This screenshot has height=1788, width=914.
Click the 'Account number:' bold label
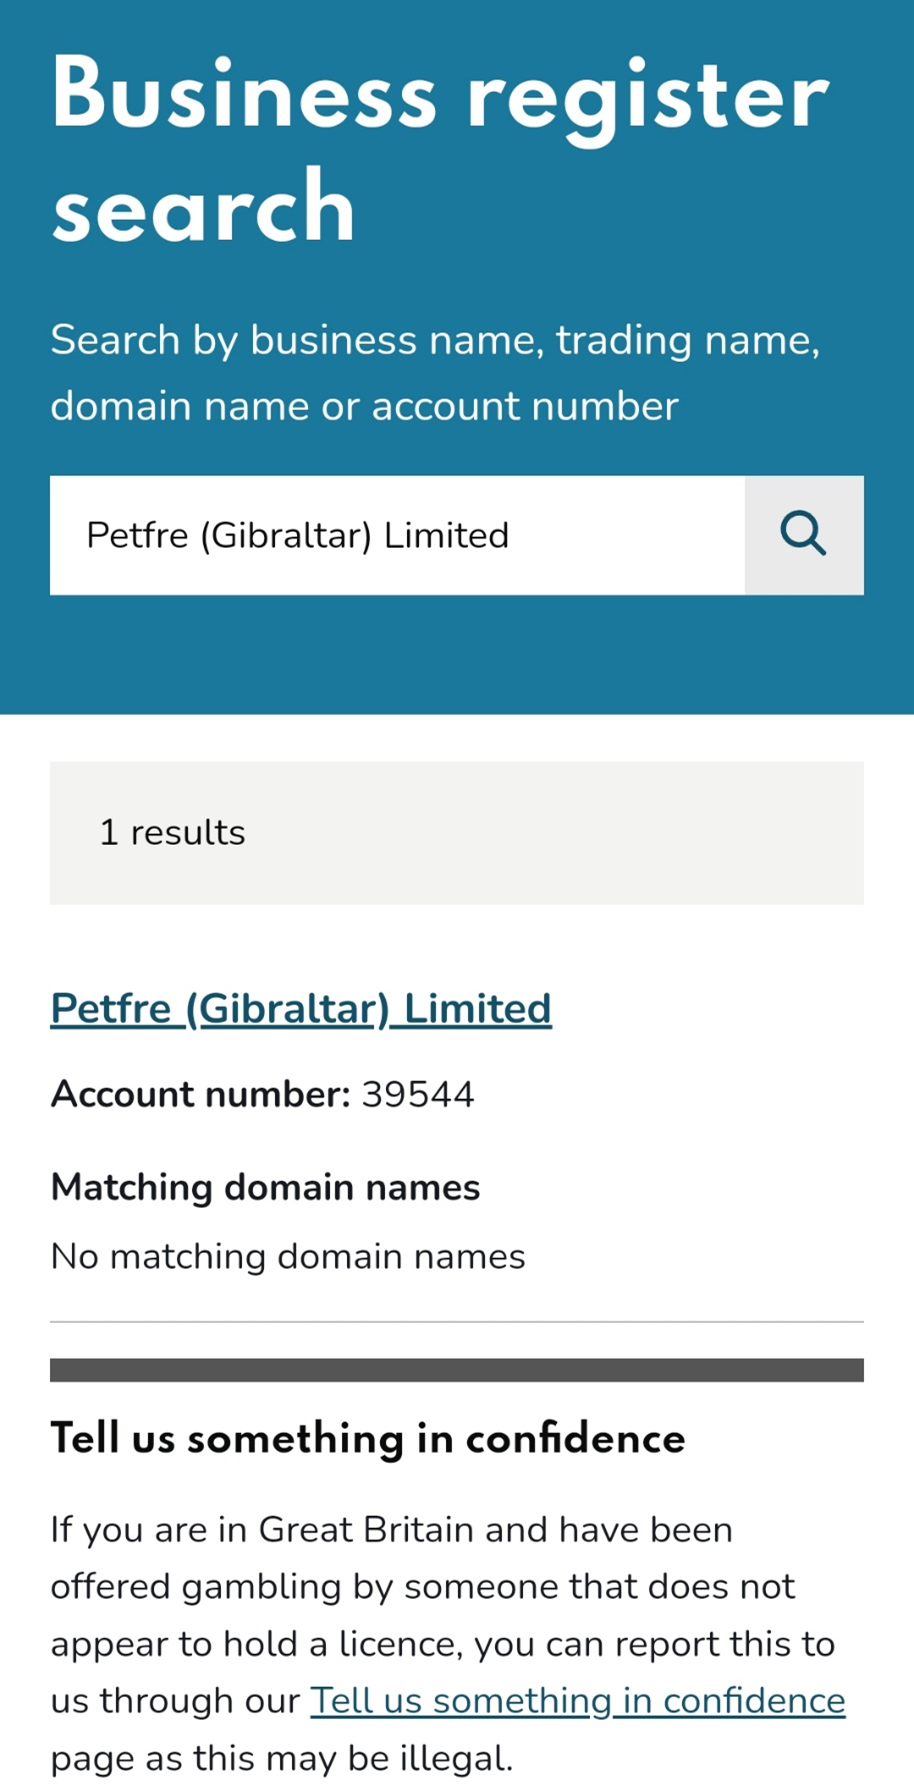(200, 1094)
